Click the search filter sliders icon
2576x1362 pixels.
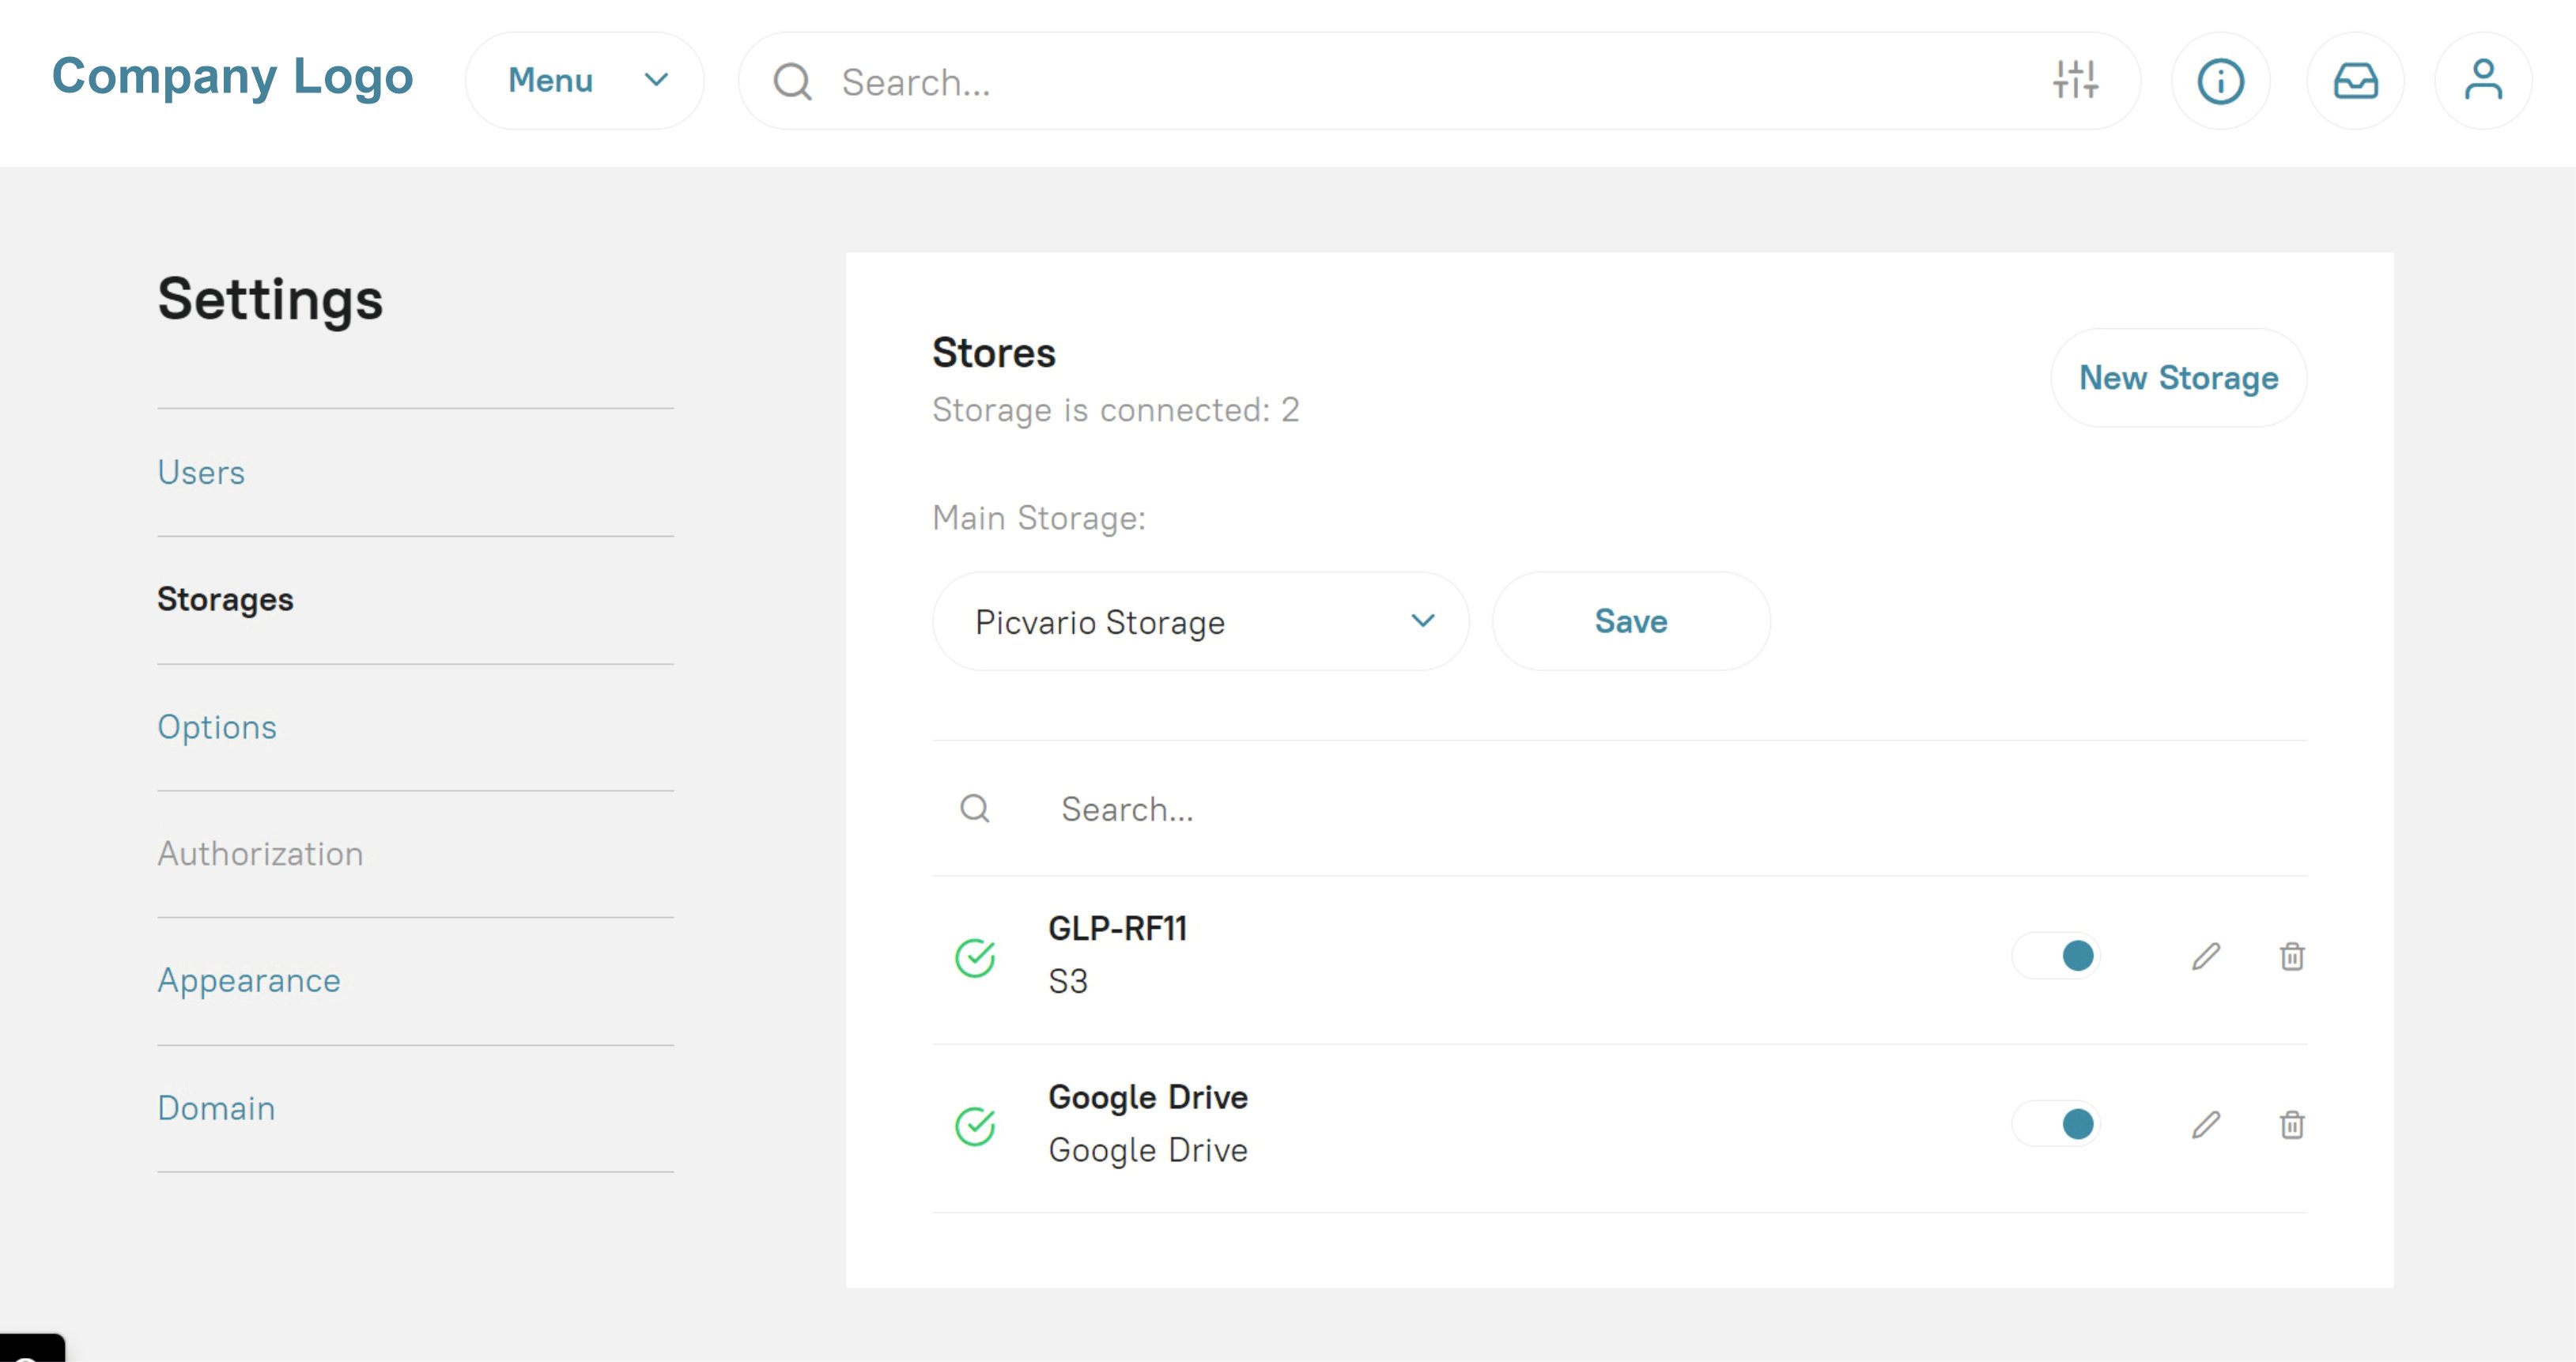pyautogui.click(x=2075, y=80)
